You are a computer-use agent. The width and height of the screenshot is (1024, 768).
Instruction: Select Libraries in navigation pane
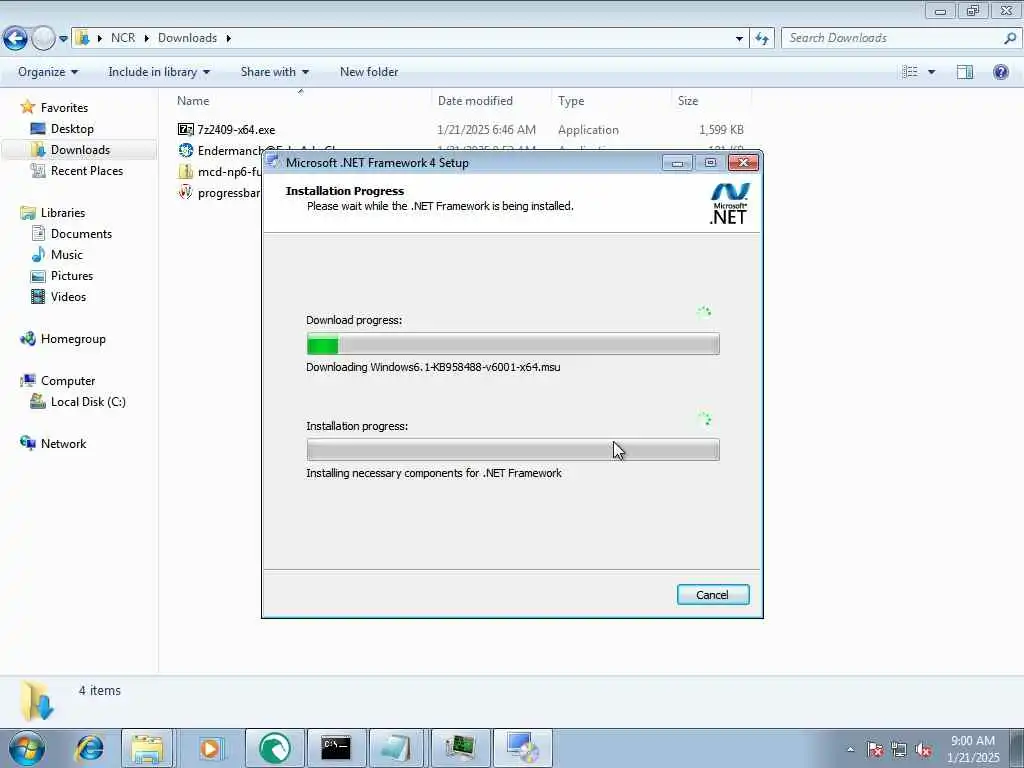63,213
